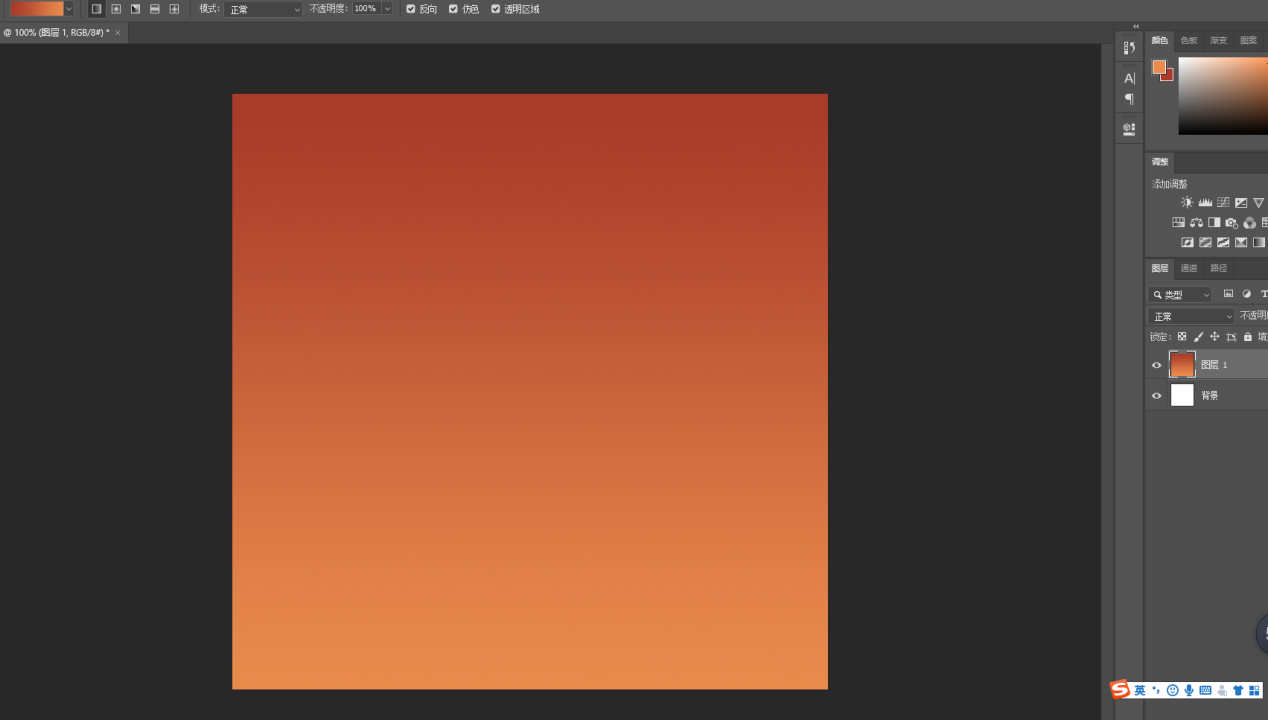Select the 背景 layer thumbnail
The image size is (1268, 720).
point(1182,395)
